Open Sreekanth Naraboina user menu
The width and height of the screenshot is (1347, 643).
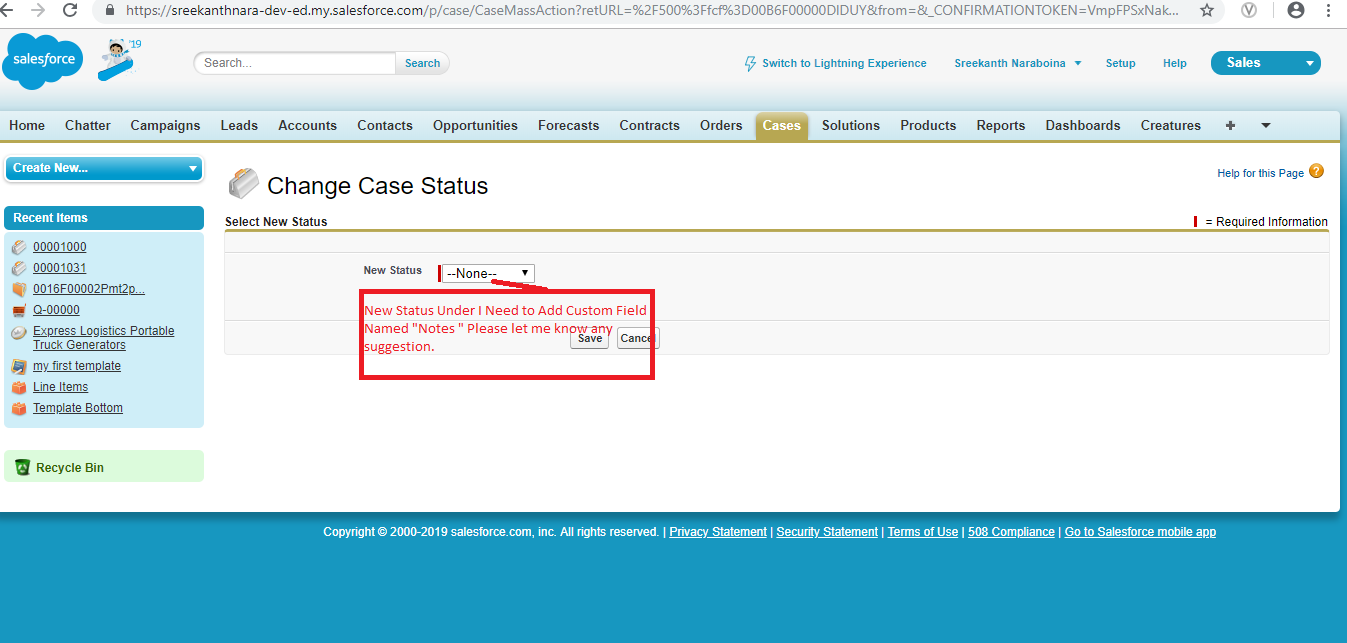point(1018,63)
